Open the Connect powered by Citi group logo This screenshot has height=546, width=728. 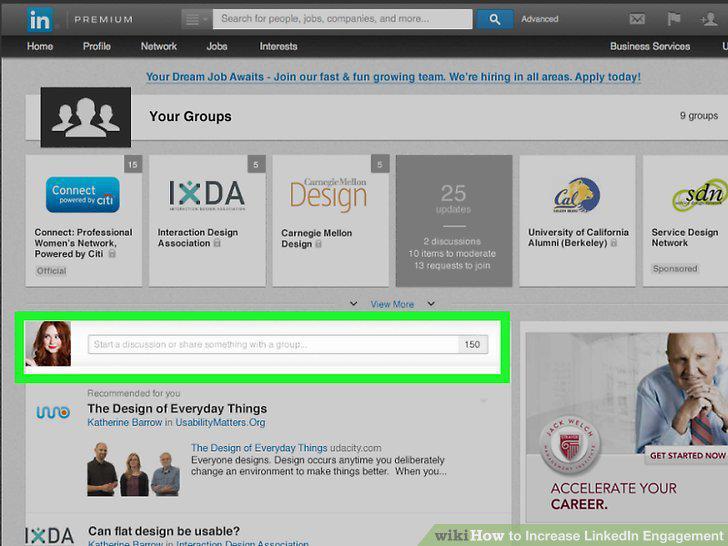(83, 195)
